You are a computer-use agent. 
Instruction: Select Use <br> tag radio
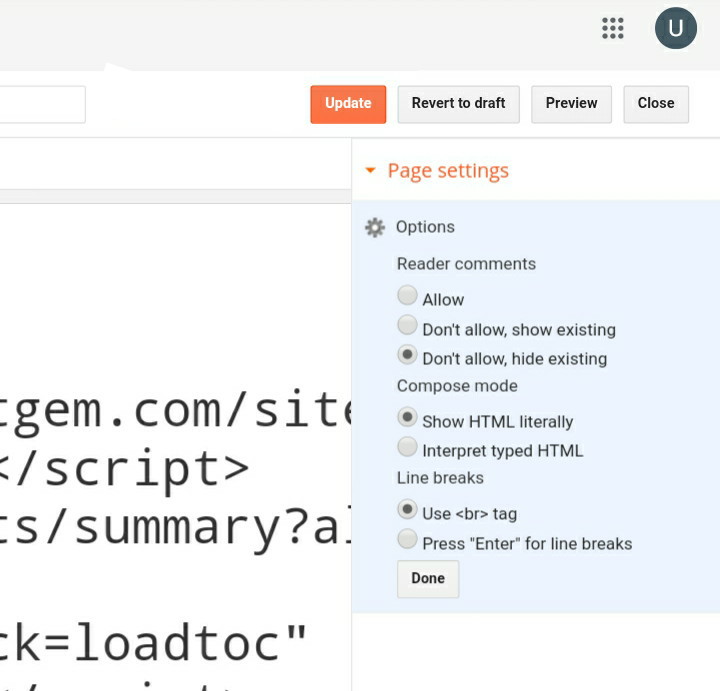pos(407,509)
